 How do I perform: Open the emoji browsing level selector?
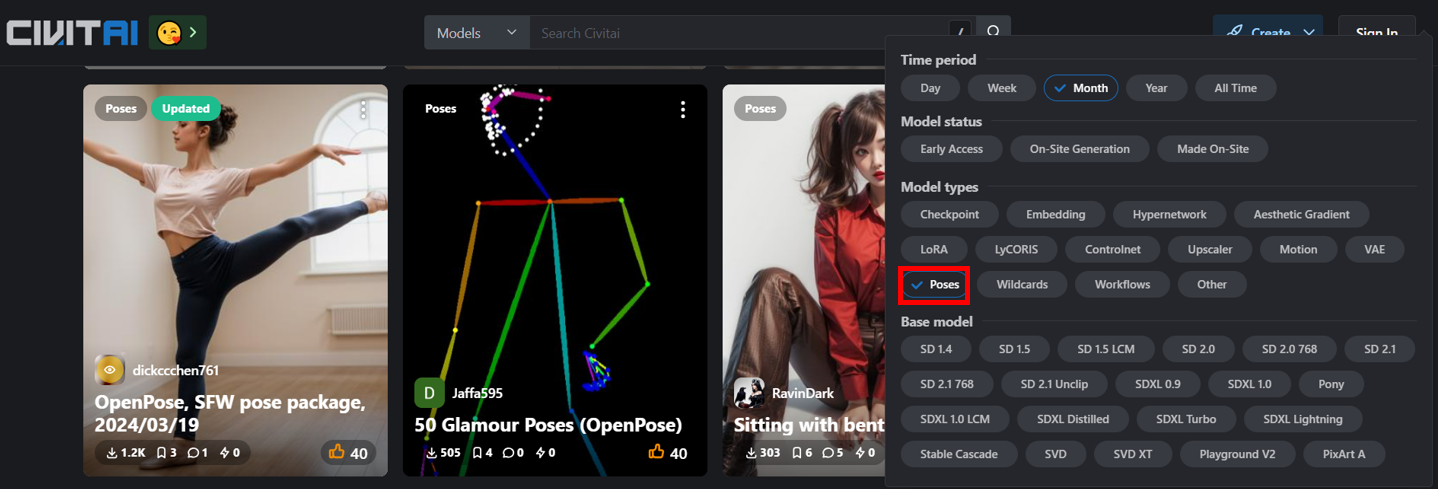point(177,33)
